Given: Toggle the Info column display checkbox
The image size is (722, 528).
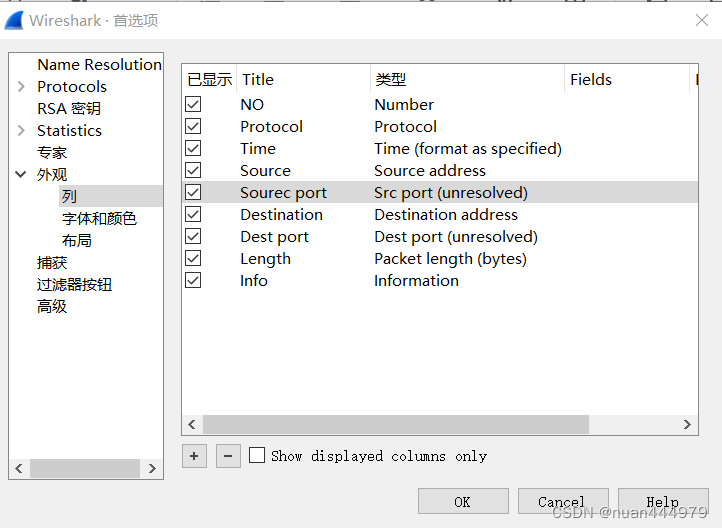Looking at the screenshot, I should click(x=193, y=280).
